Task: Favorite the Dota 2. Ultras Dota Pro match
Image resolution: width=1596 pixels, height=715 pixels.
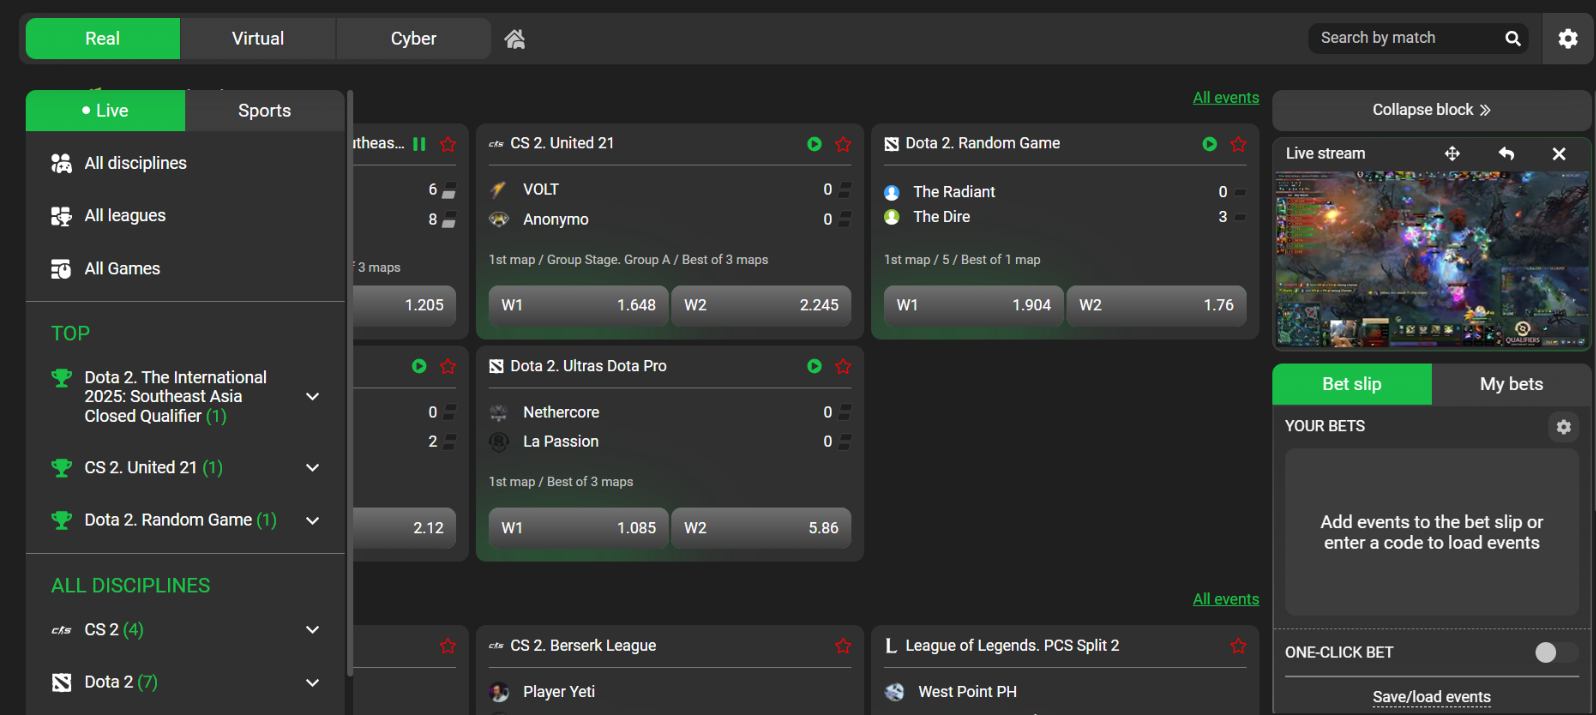Action: (x=843, y=367)
